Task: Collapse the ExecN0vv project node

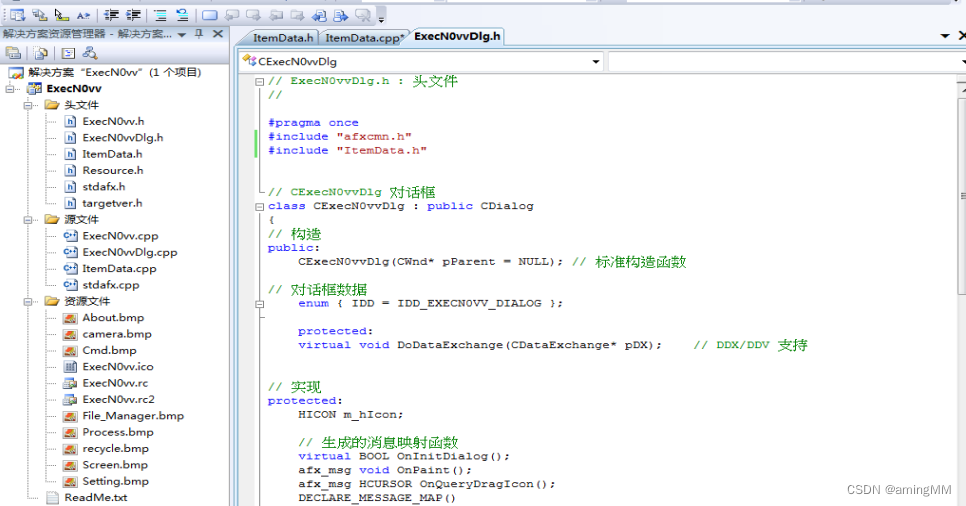Action: 10,89
